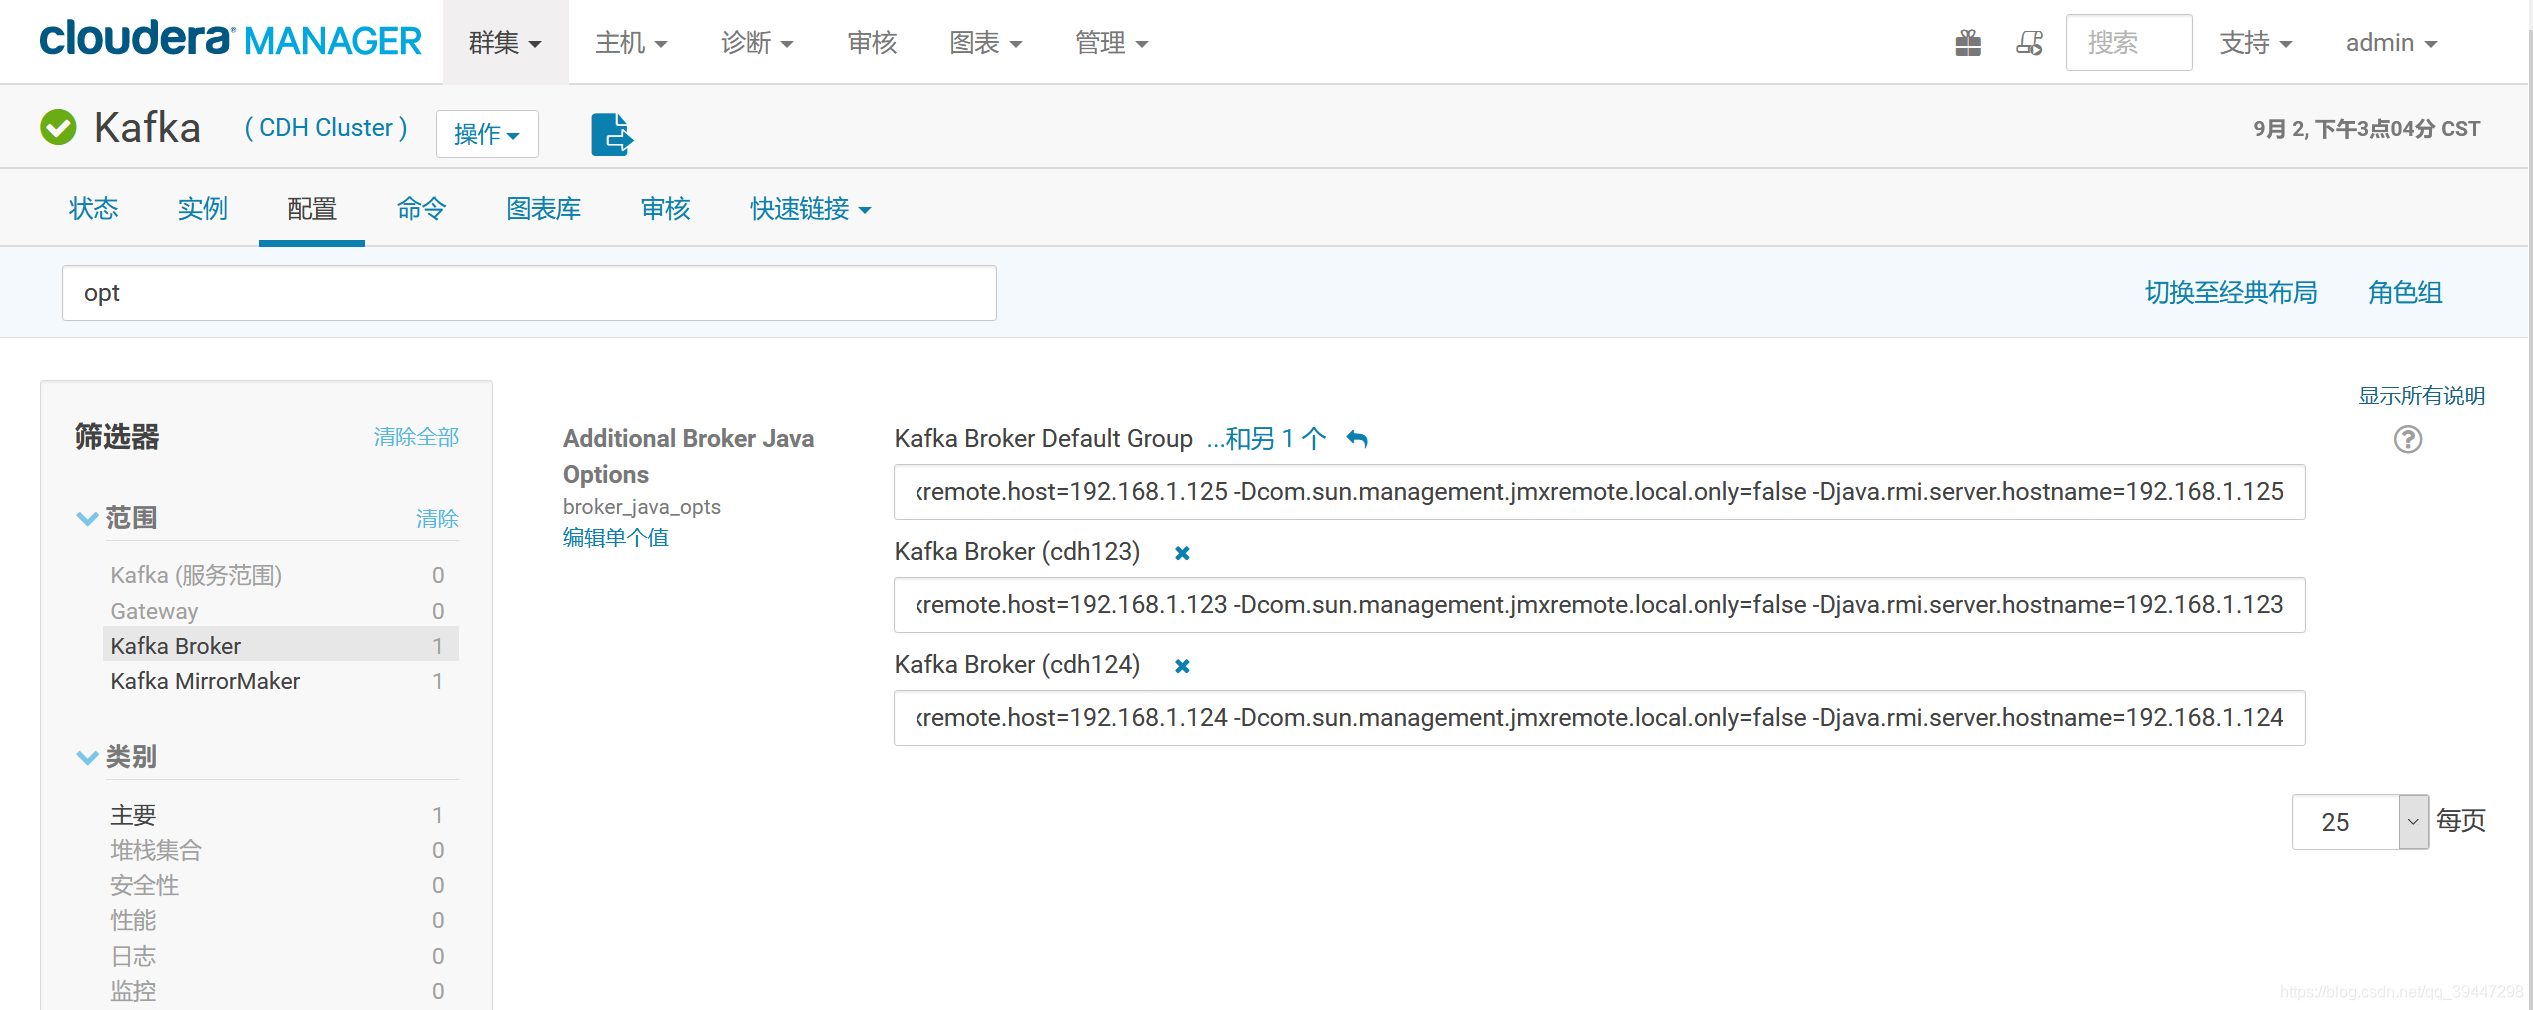Collapse the 类别 filter section
The width and height of the screenshot is (2533, 1010).
(x=87, y=757)
